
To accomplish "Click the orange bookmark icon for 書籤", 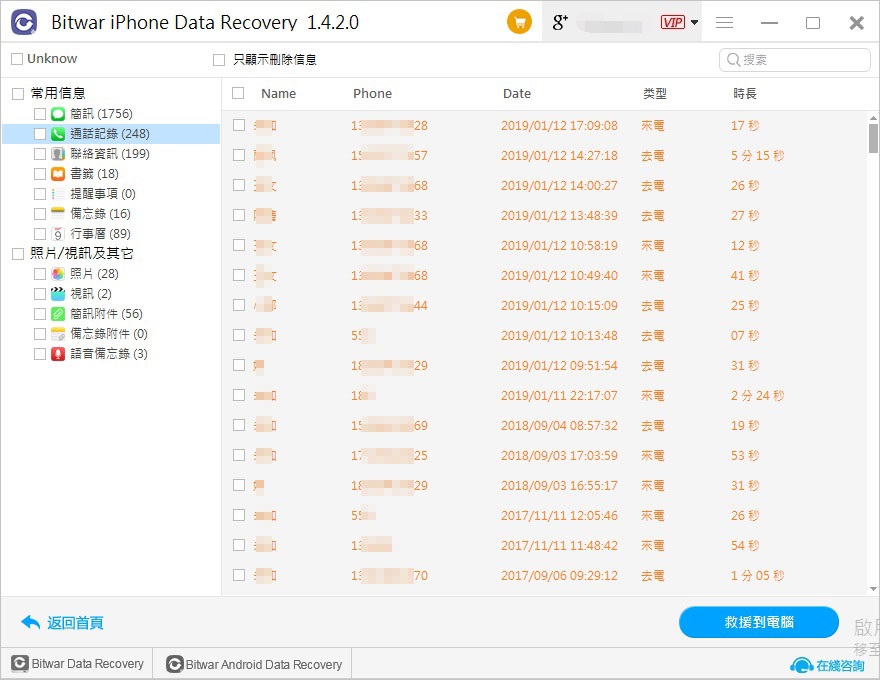I will pos(58,174).
